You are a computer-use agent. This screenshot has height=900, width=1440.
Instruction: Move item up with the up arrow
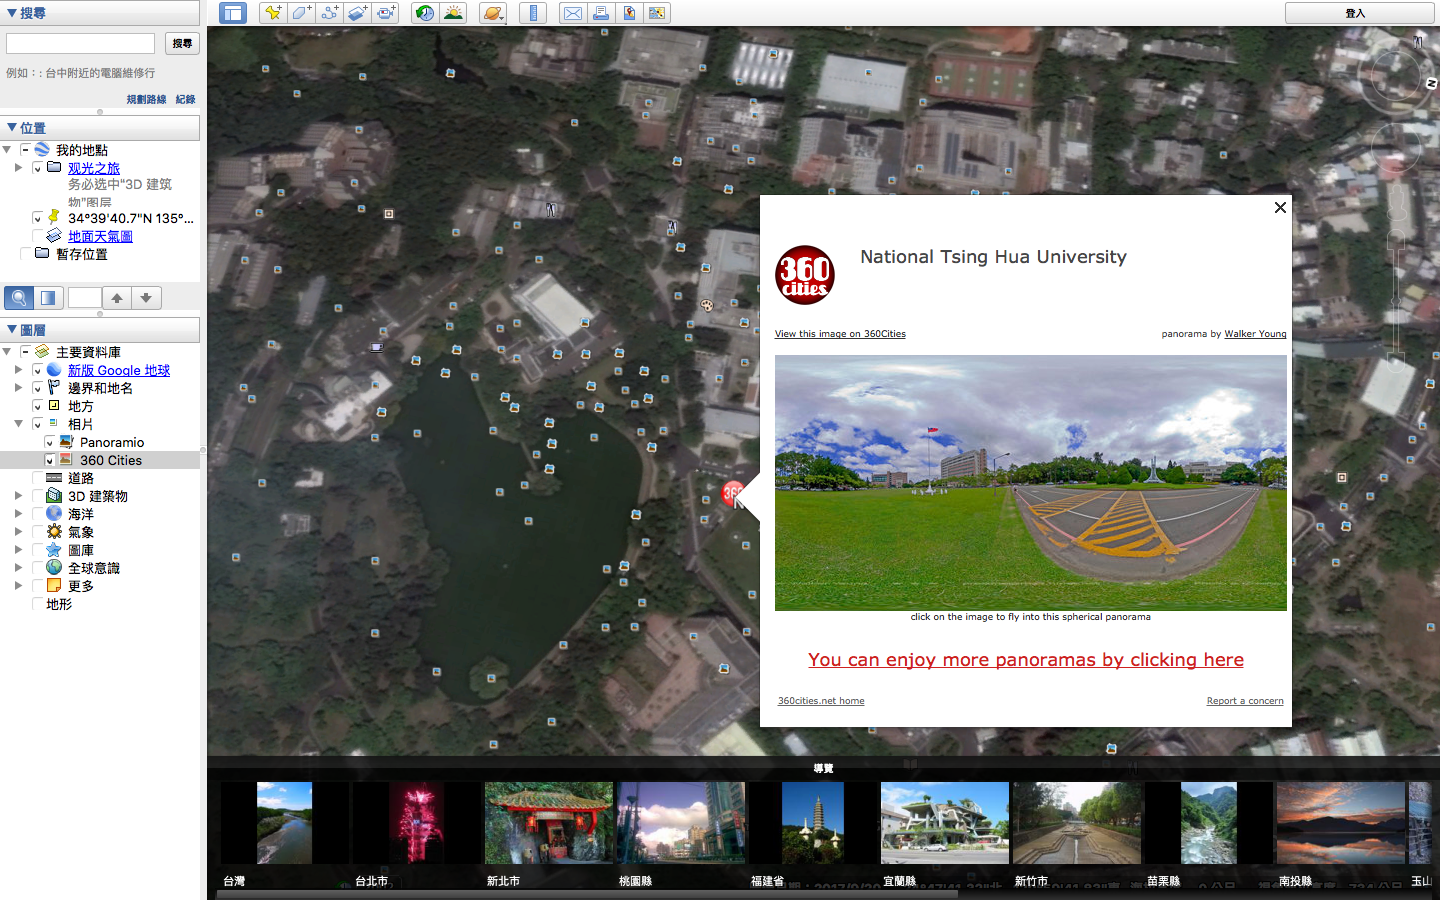click(117, 298)
